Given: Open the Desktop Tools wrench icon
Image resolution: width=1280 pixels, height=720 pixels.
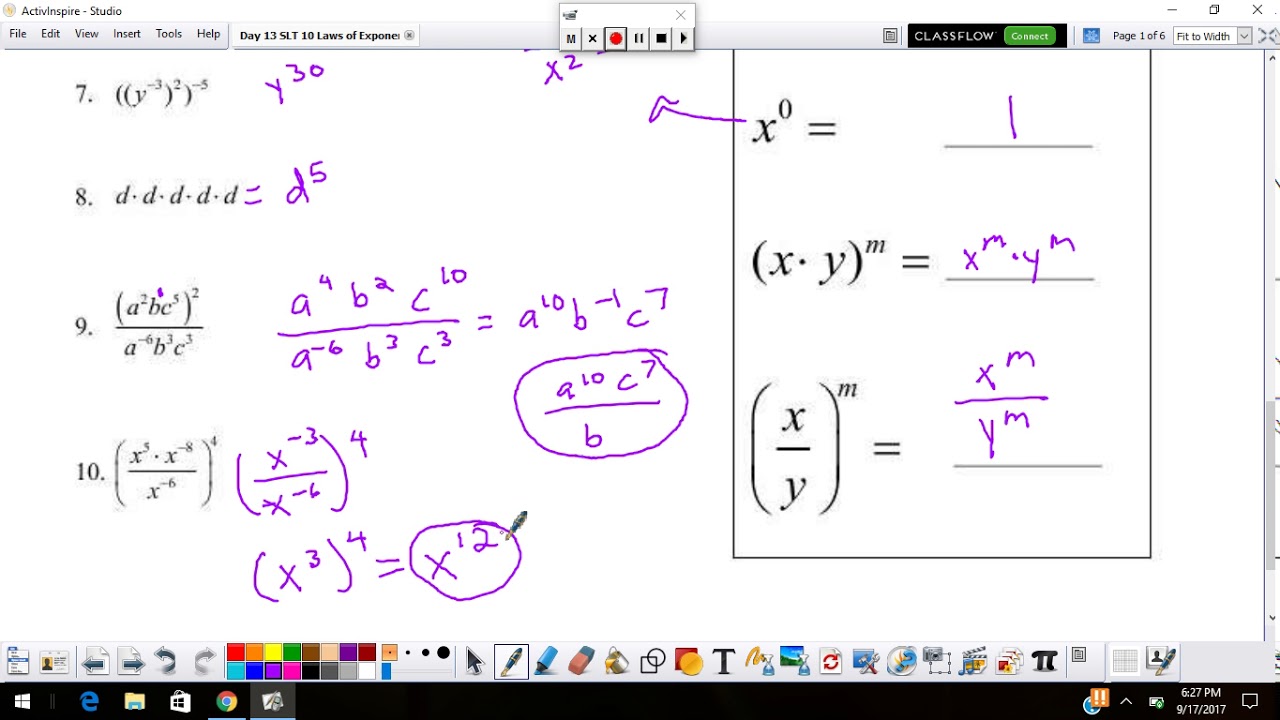Looking at the screenshot, I should pos(866,661).
